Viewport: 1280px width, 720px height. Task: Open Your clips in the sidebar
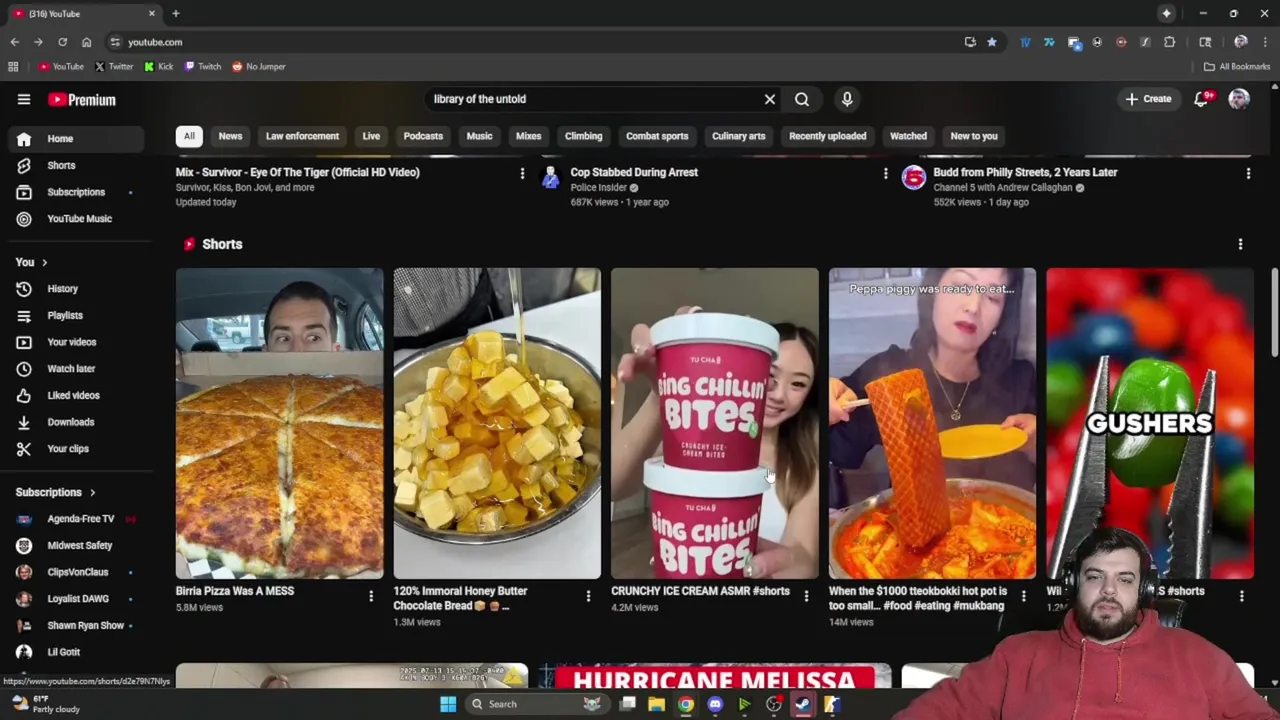click(x=78, y=449)
